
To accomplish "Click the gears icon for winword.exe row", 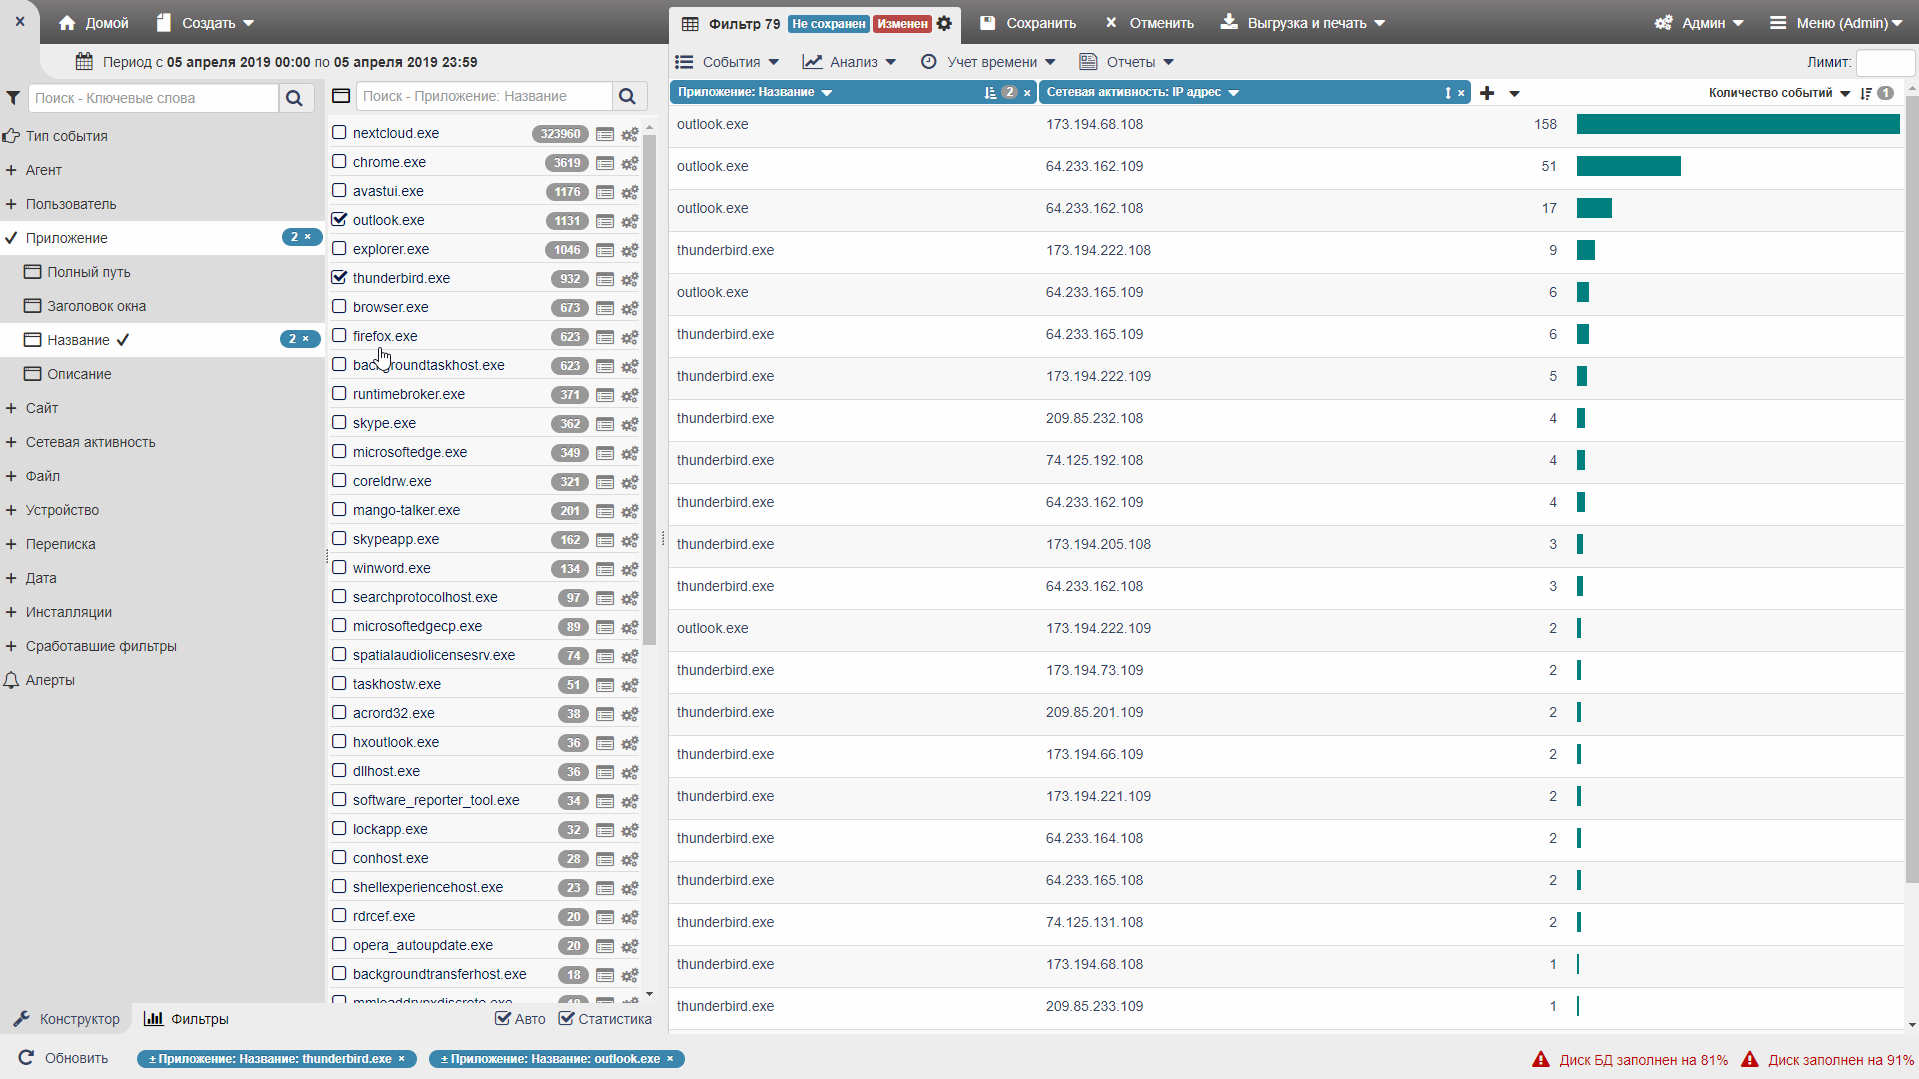I will click(x=630, y=569).
